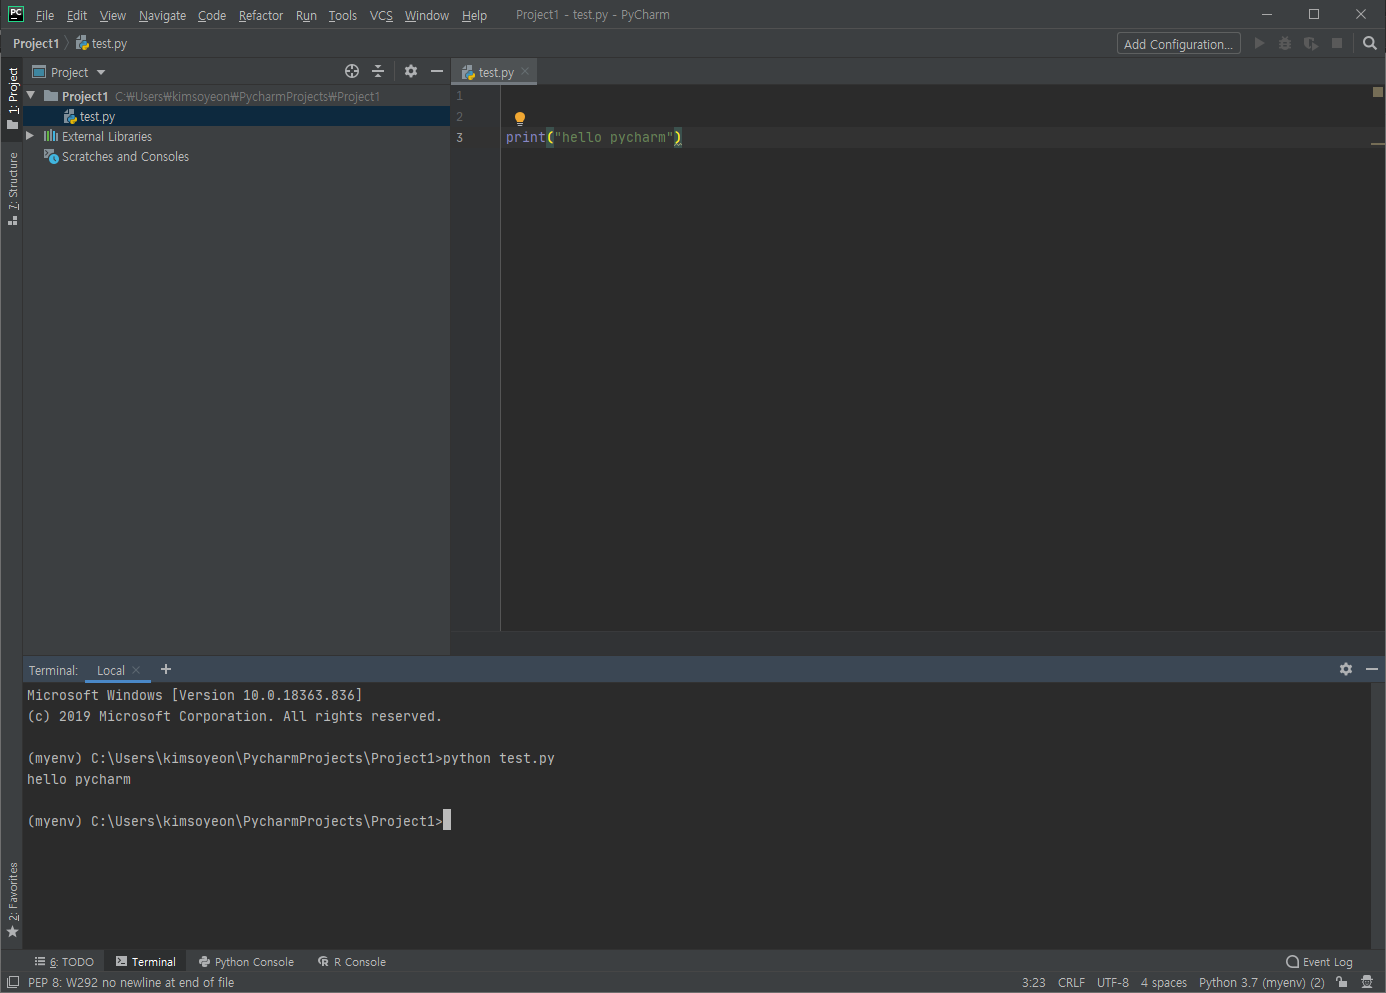Screen dimensions: 1386x993
Task: Click the terminal vertical scrollbar
Action: (x=1378, y=815)
